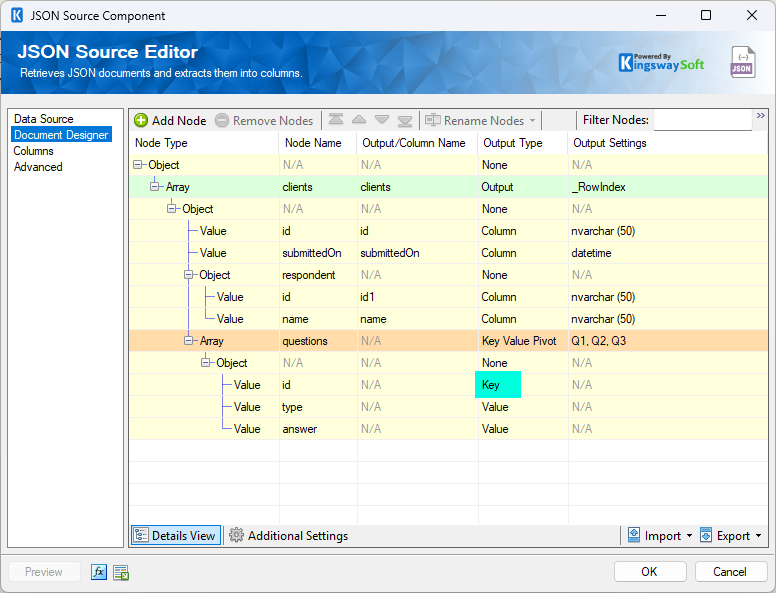Move node to top icon
776x593 pixels.
click(x=336, y=119)
